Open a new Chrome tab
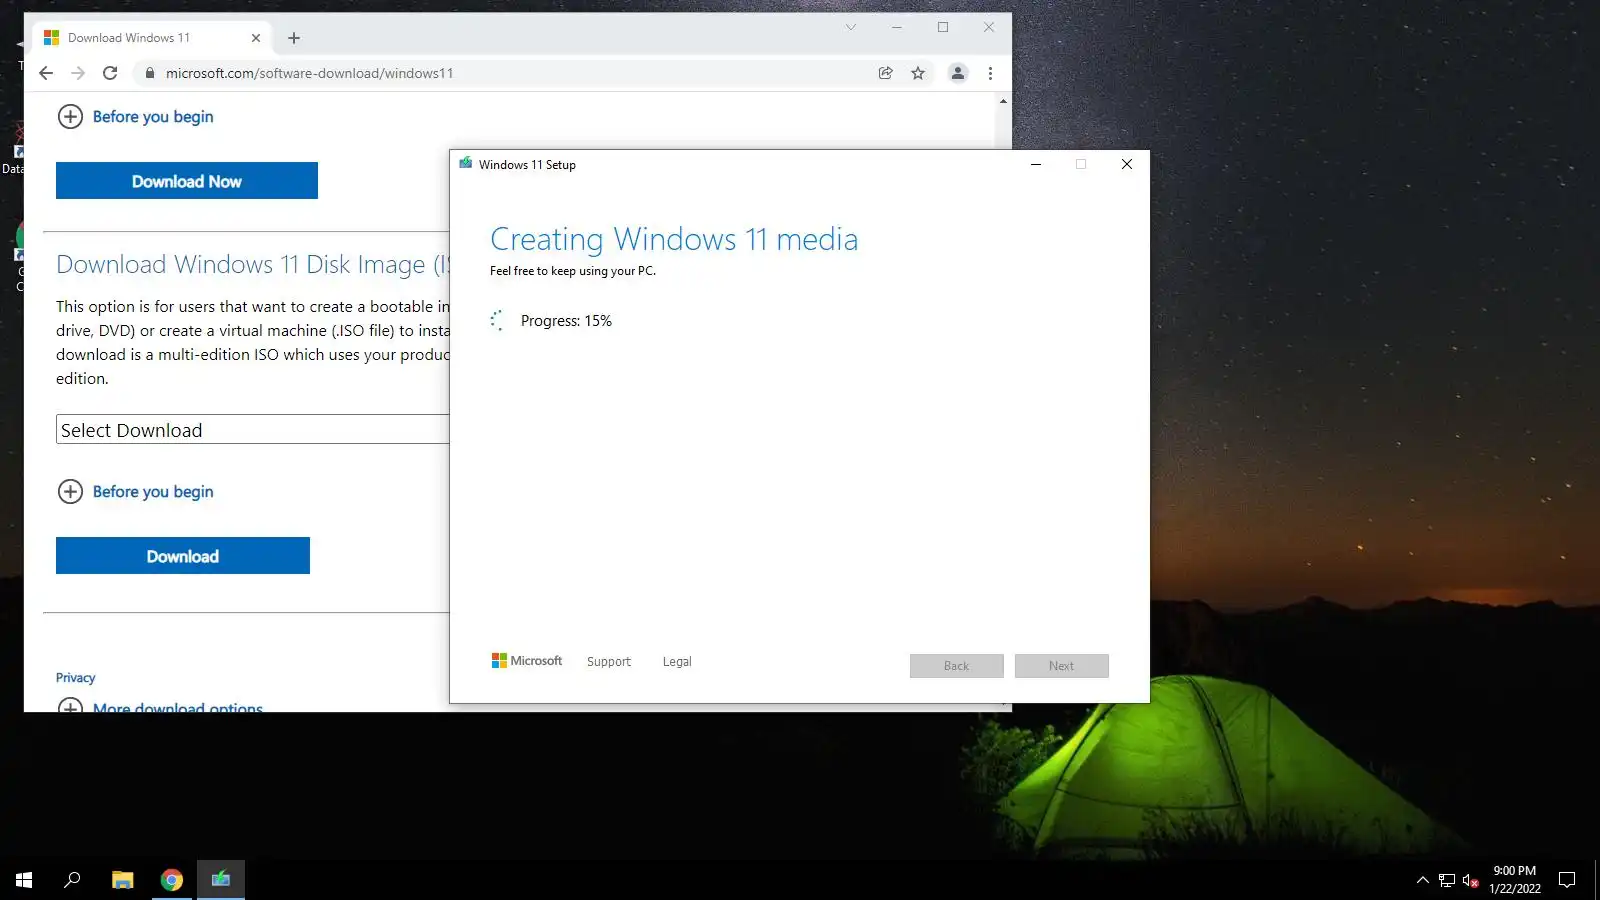Viewport: 1600px width, 900px height. pos(294,38)
